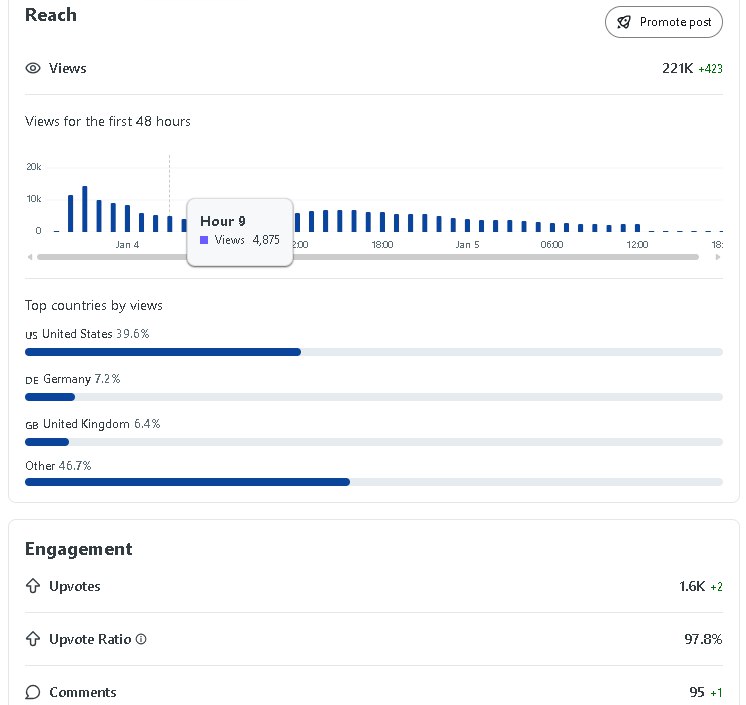Click the arrow icon beside Upvotes
Image resolution: width=746 pixels, height=705 pixels.
pos(33,587)
